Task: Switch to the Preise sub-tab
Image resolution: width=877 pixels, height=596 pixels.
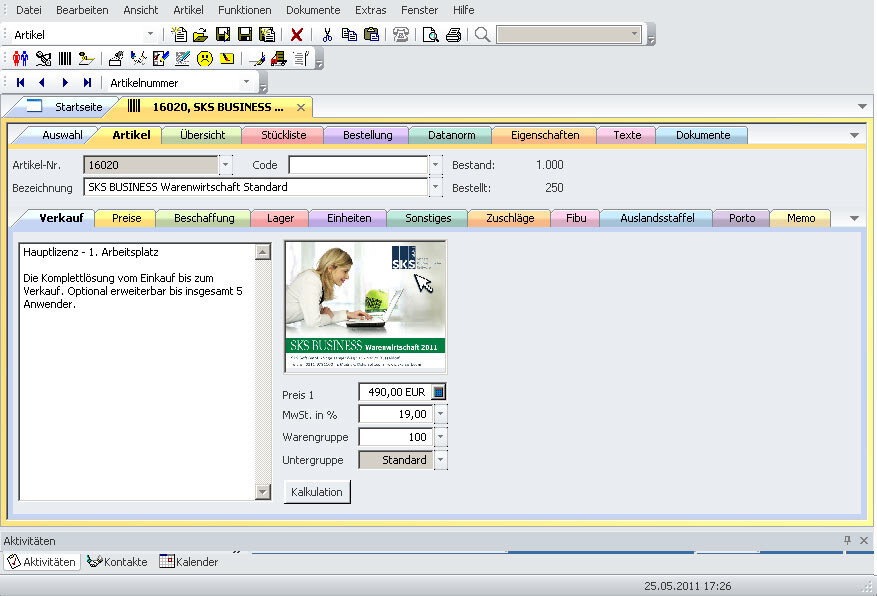Action: coord(126,218)
